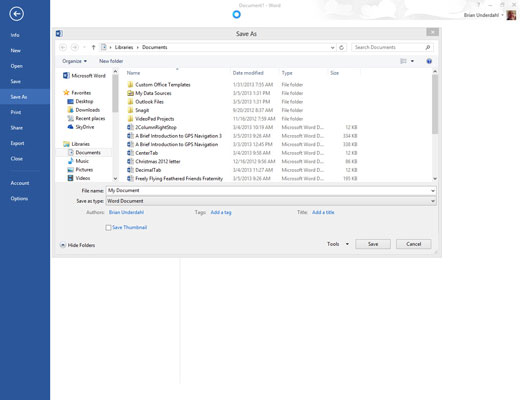The width and height of the screenshot is (520, 400).
Task: Click New folder button
Action: pos(111,61)
